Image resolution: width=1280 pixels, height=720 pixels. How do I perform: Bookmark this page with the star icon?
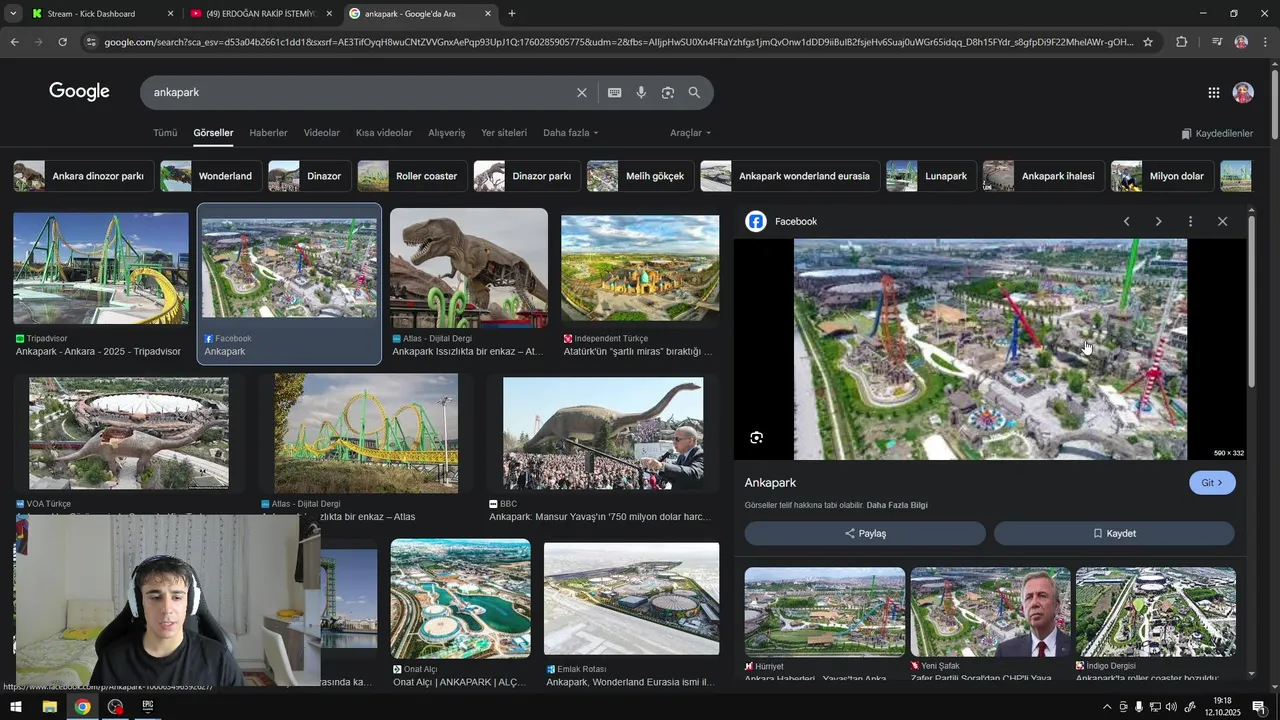tap(1148, 42)
